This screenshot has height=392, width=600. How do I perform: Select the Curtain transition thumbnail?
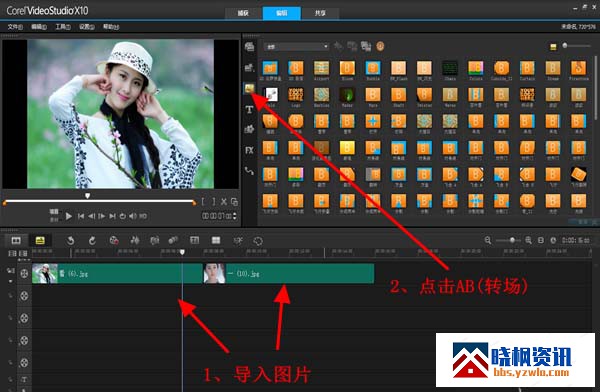[x=527, y=69]
